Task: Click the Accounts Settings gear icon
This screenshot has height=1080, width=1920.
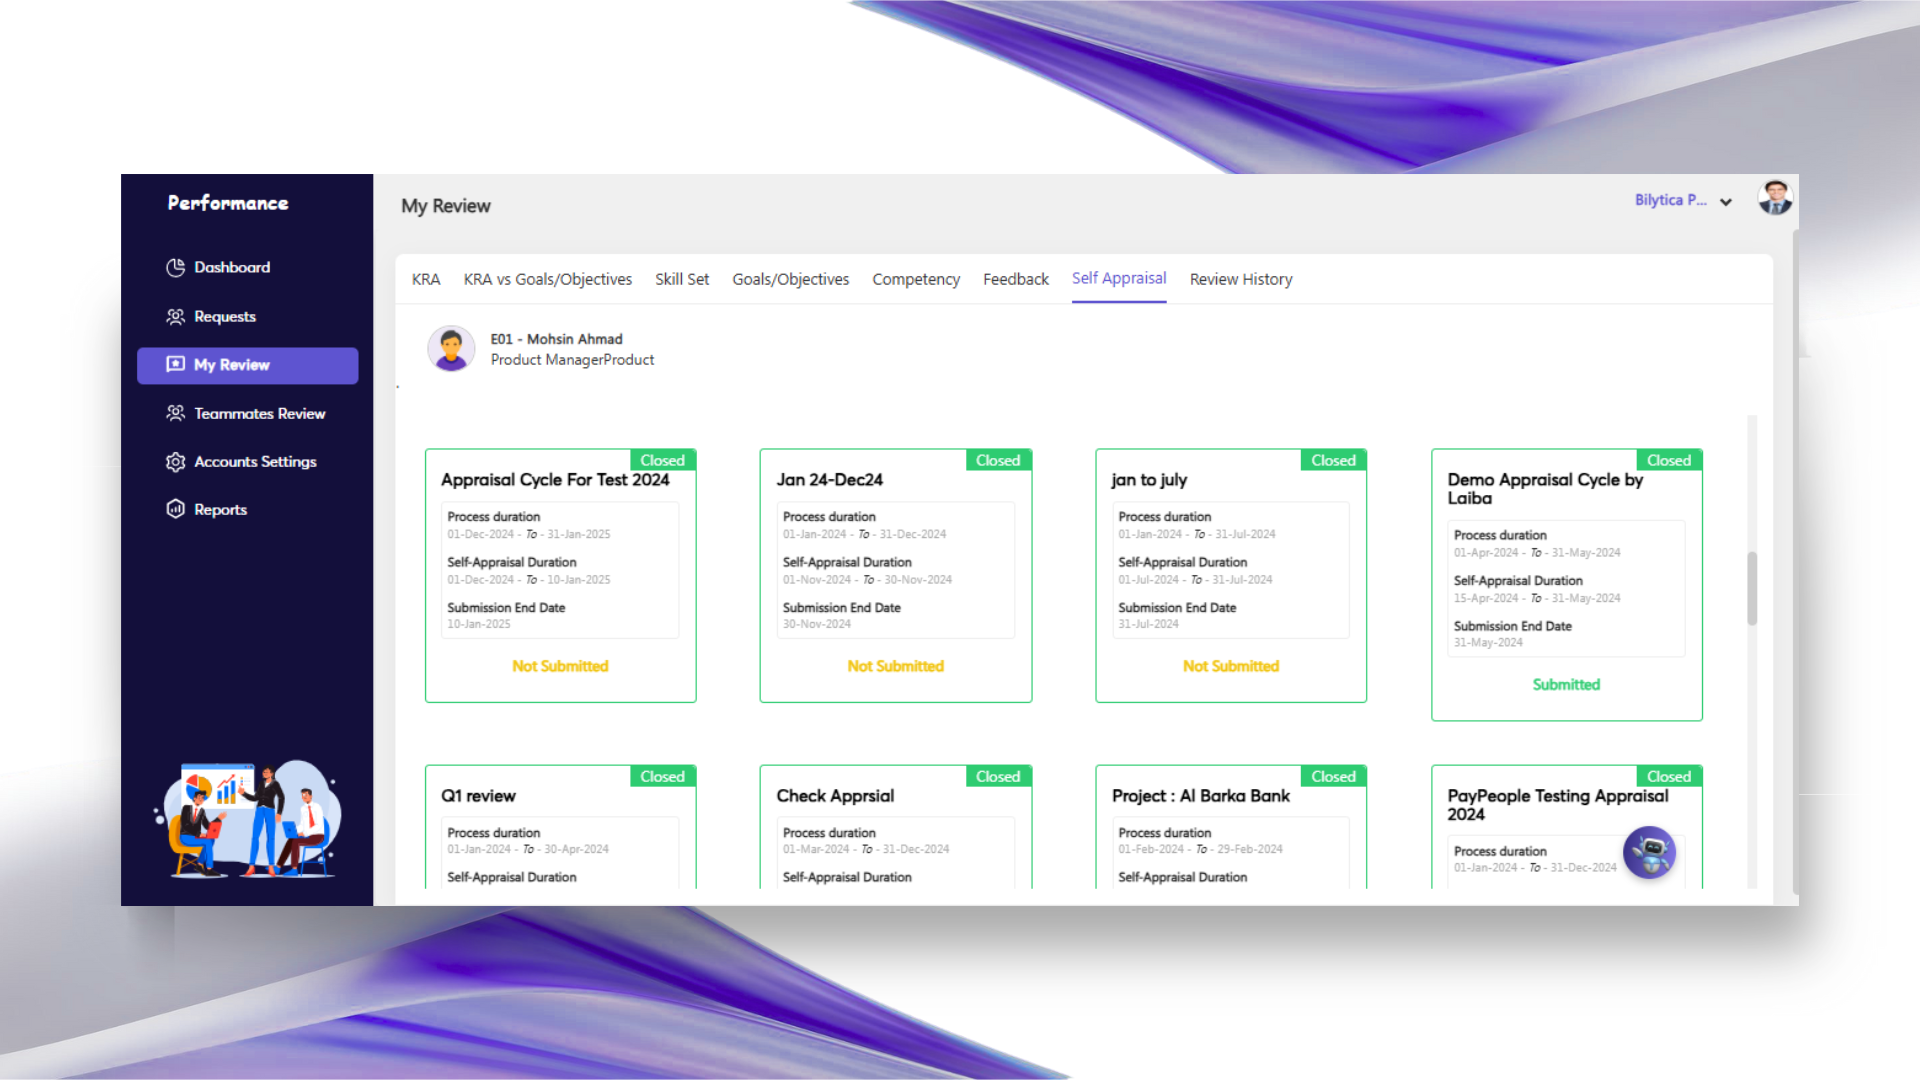Action: pos(175,461)
